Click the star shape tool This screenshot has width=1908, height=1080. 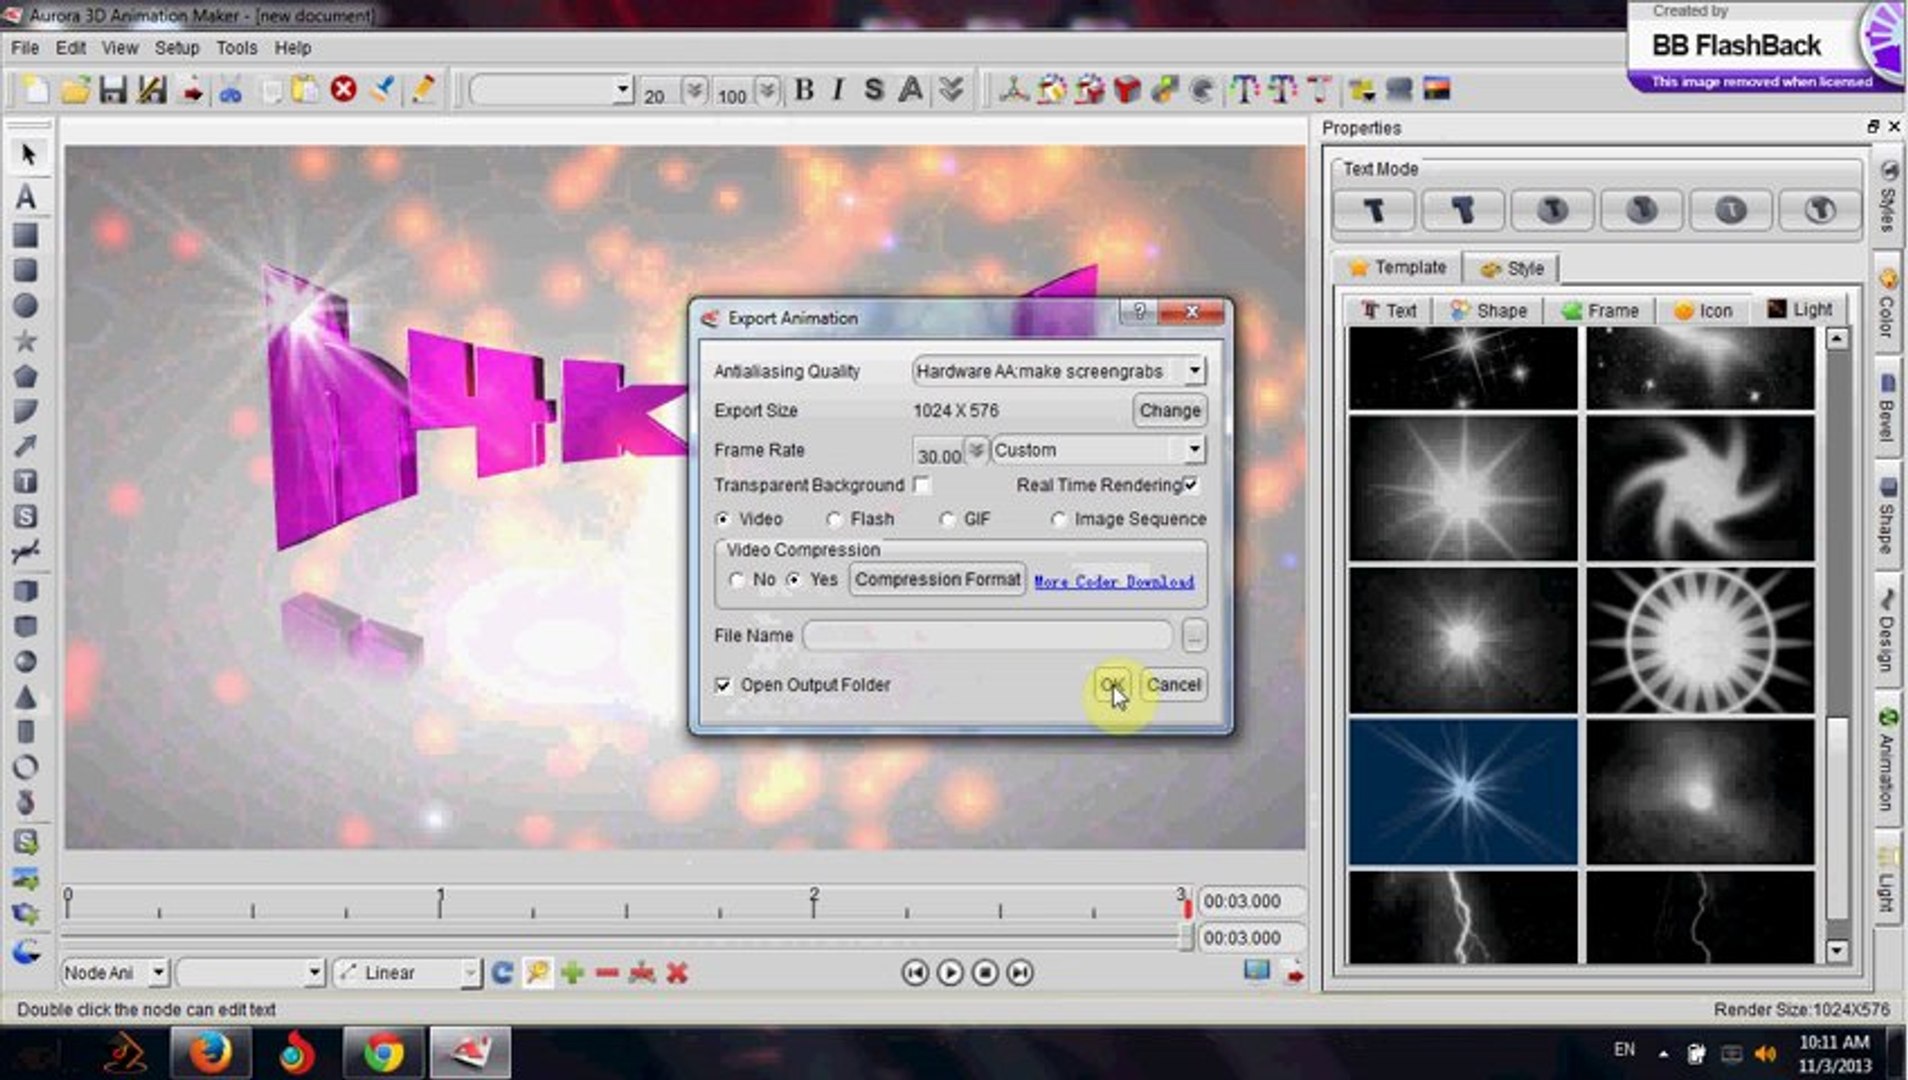tap(26, 341)
